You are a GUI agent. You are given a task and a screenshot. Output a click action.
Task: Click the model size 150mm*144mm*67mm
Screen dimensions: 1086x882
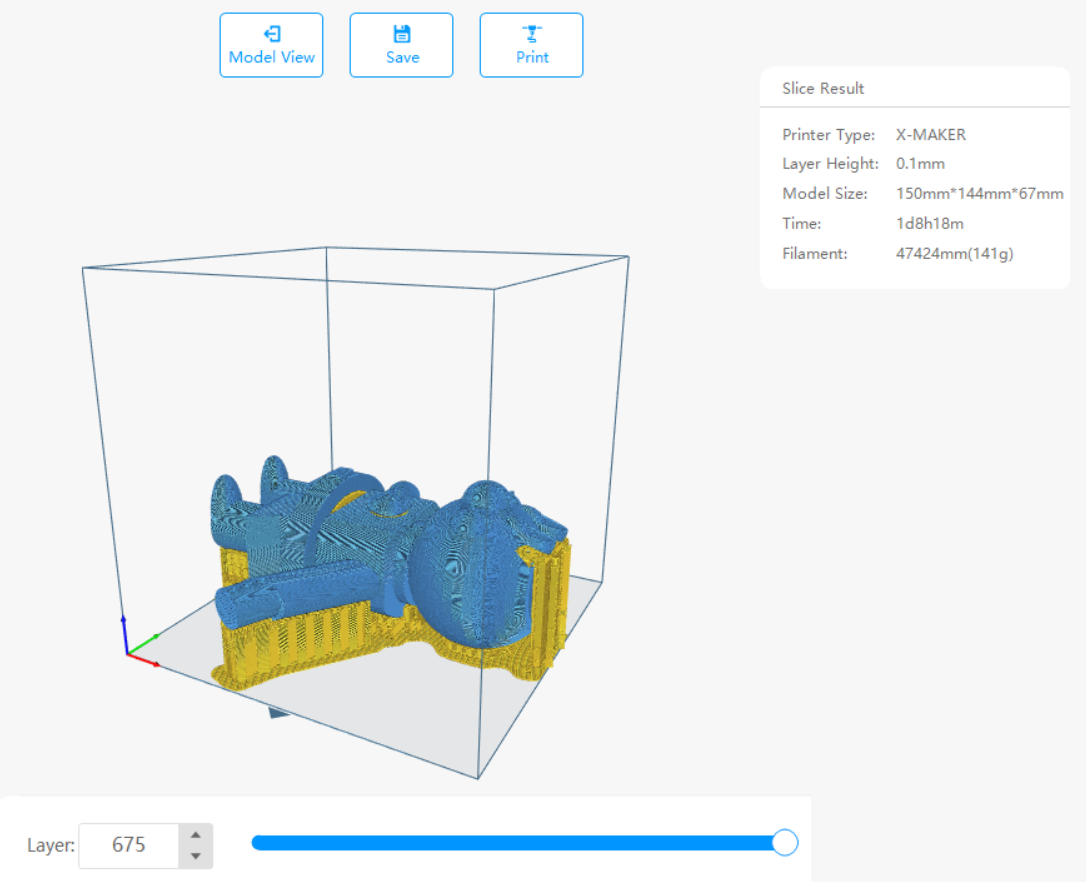(x=979, y=193)
